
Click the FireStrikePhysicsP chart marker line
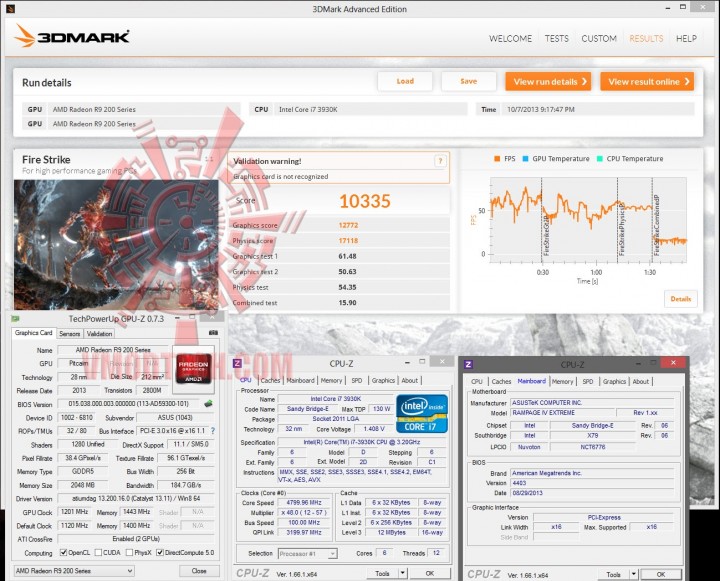(x=618, y=220)
